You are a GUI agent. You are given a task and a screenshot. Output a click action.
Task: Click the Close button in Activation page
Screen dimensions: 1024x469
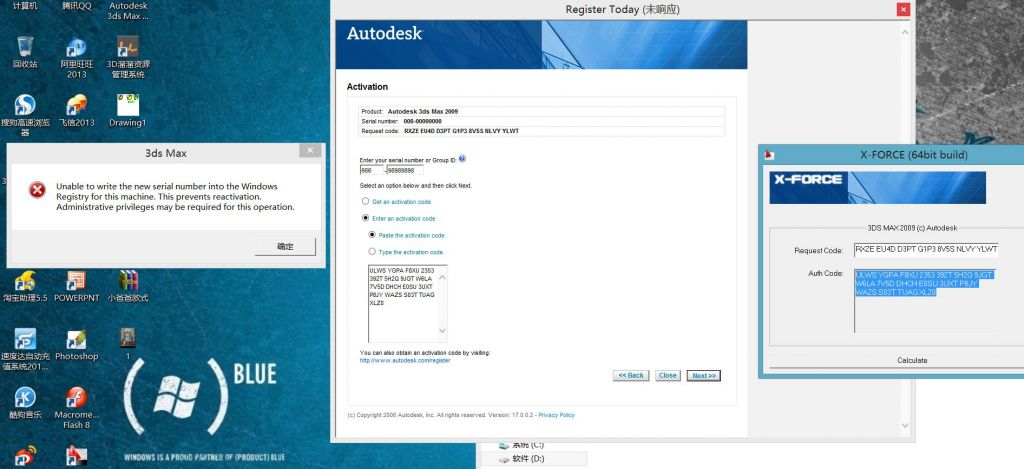[x=667, y=376]
